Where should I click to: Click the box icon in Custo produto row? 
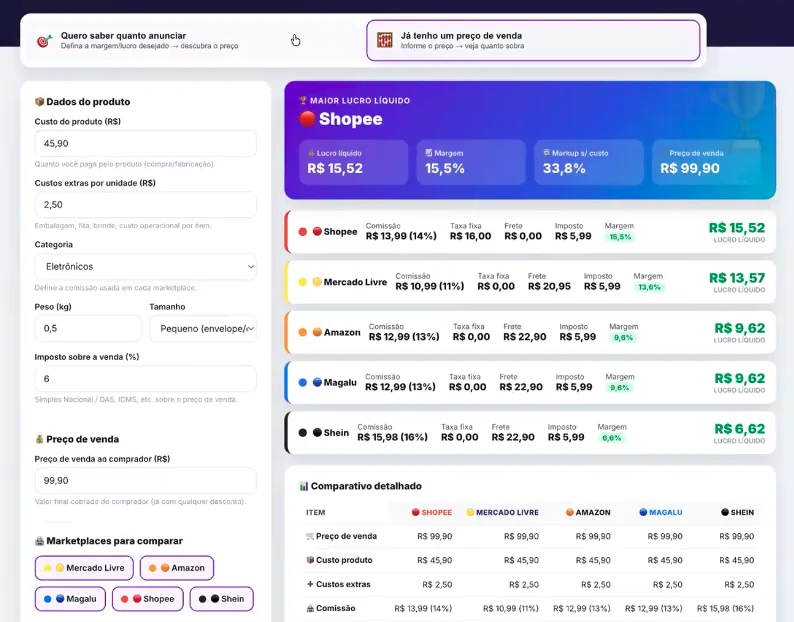click(310, 560)
